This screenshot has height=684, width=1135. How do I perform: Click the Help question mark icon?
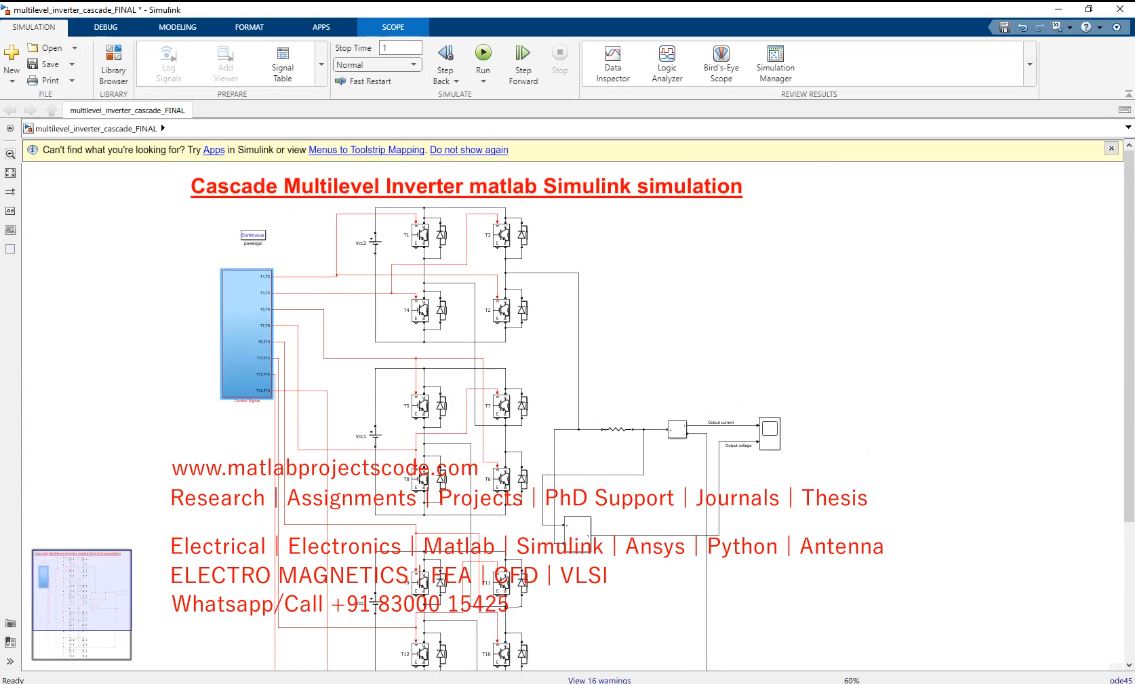(x=1086, y=27)
